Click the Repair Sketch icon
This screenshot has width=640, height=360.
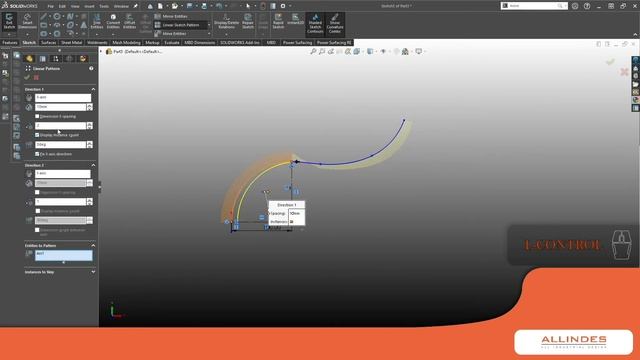(x=248, y=21)
